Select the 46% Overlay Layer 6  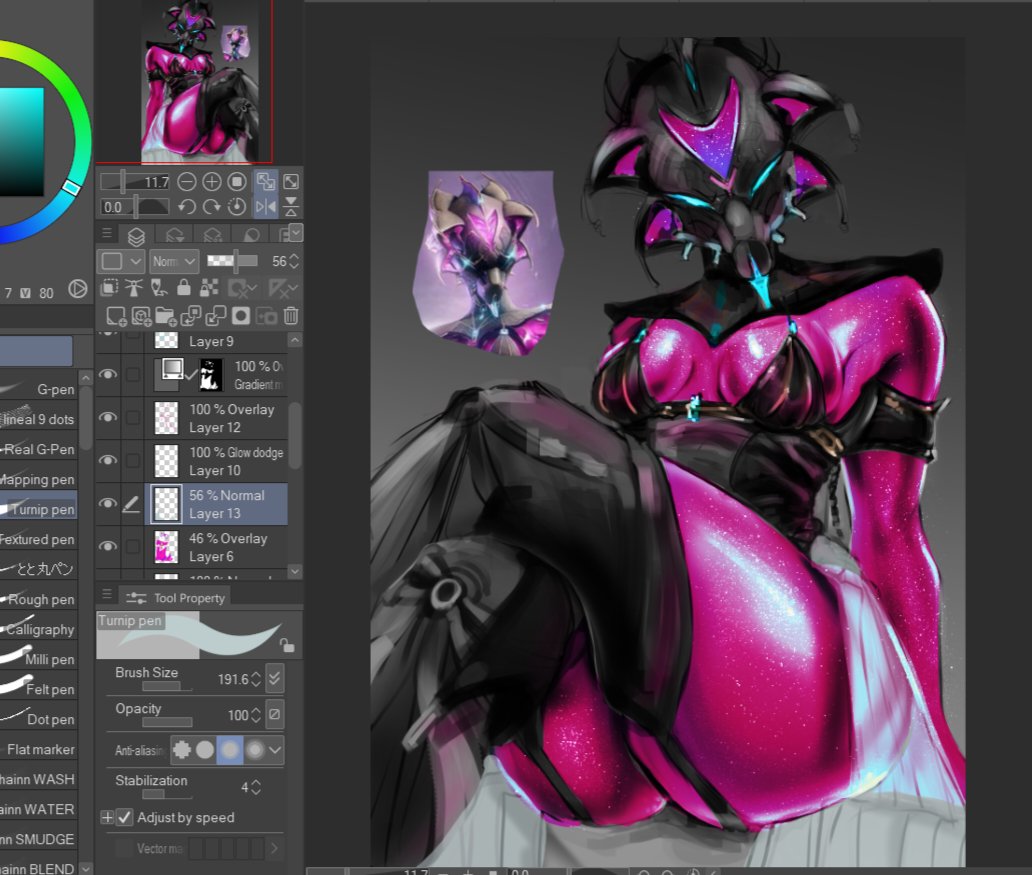216,547
